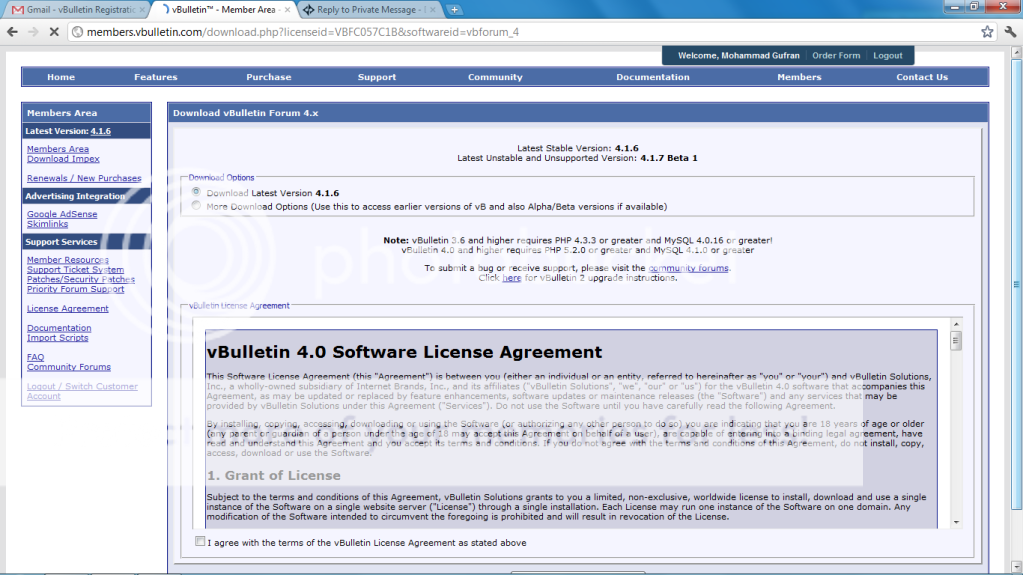Image resolution: width=1023 pixels, height=575 pixels.
Task: Open the Members Area sidebar link
Action: point(57,149)
